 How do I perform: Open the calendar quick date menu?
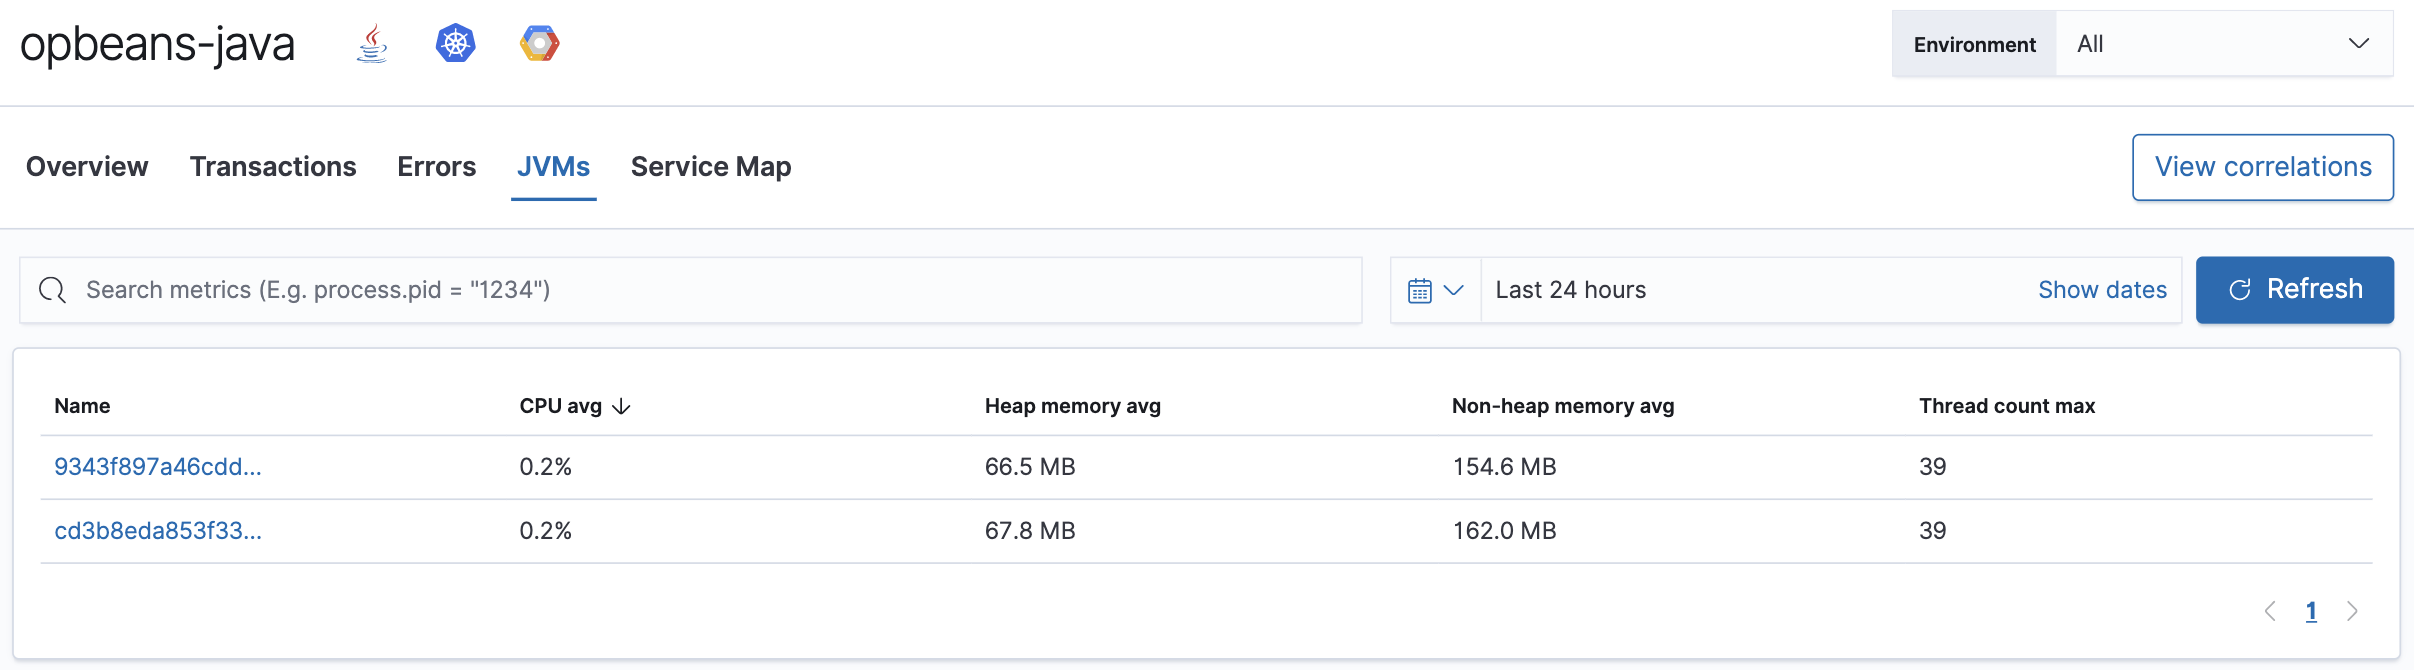click(x=1435, y=290)
